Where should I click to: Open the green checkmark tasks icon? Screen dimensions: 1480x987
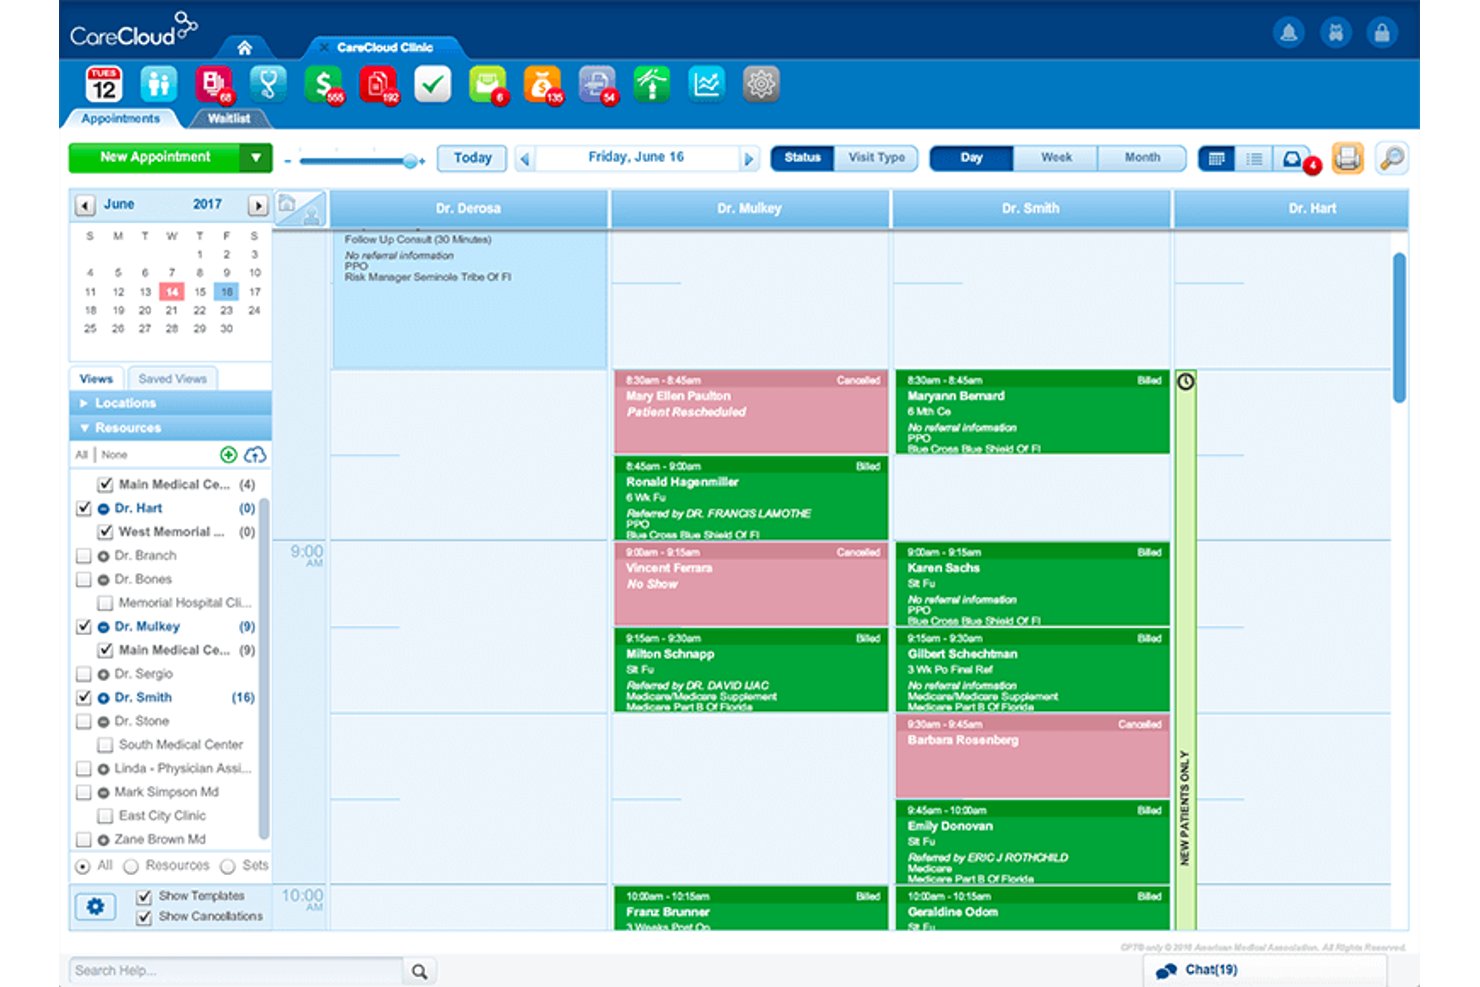click(433, 84)
